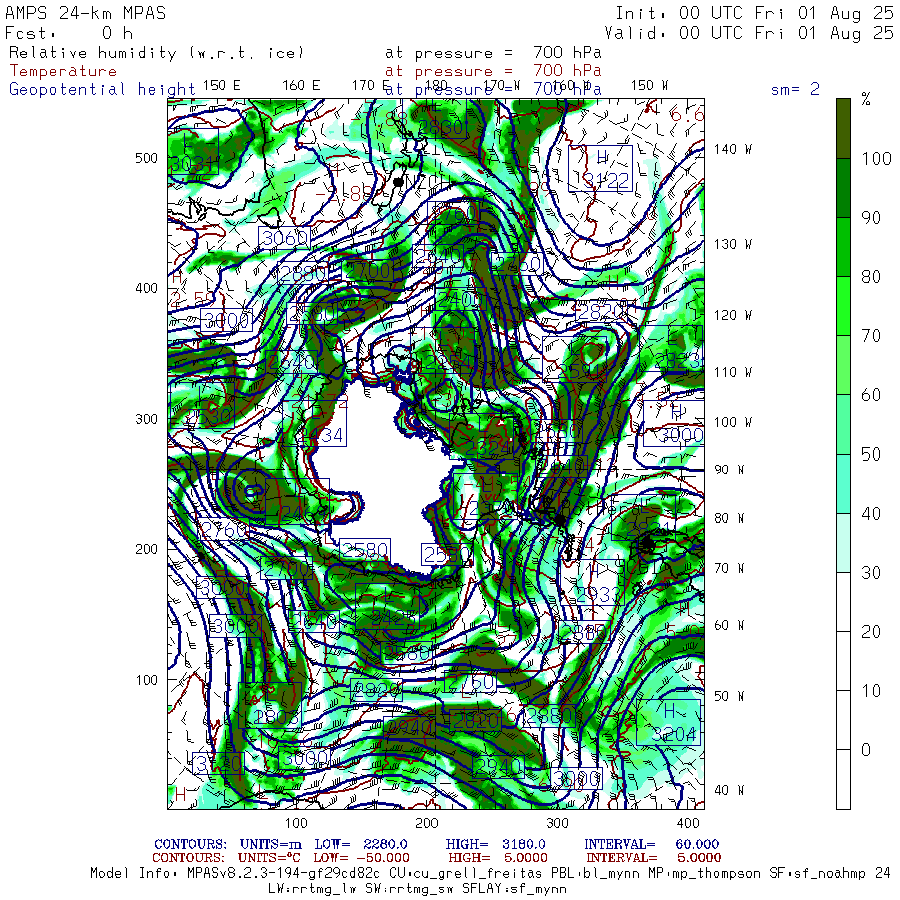
Task: Select the colorbar value label 20
Action: 871,631
